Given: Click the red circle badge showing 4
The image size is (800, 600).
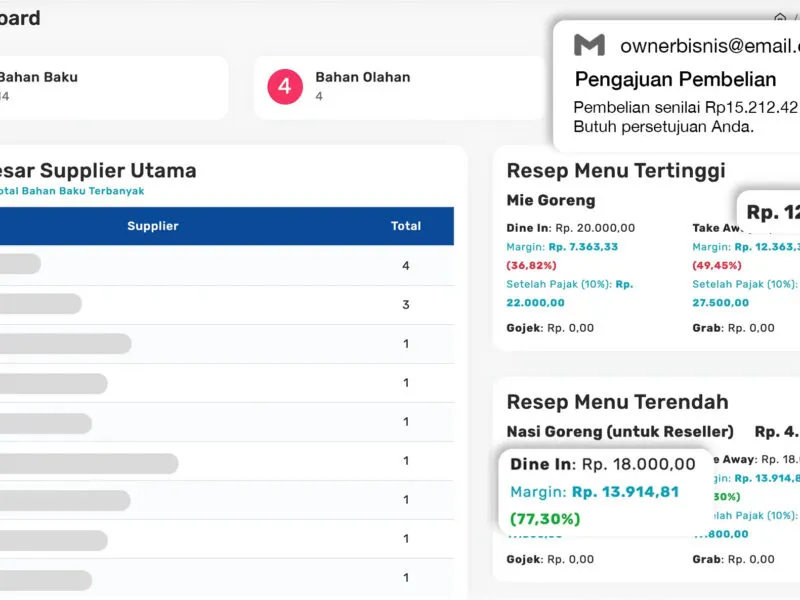Looking at the screenshot, I should (x=285, y=87).
